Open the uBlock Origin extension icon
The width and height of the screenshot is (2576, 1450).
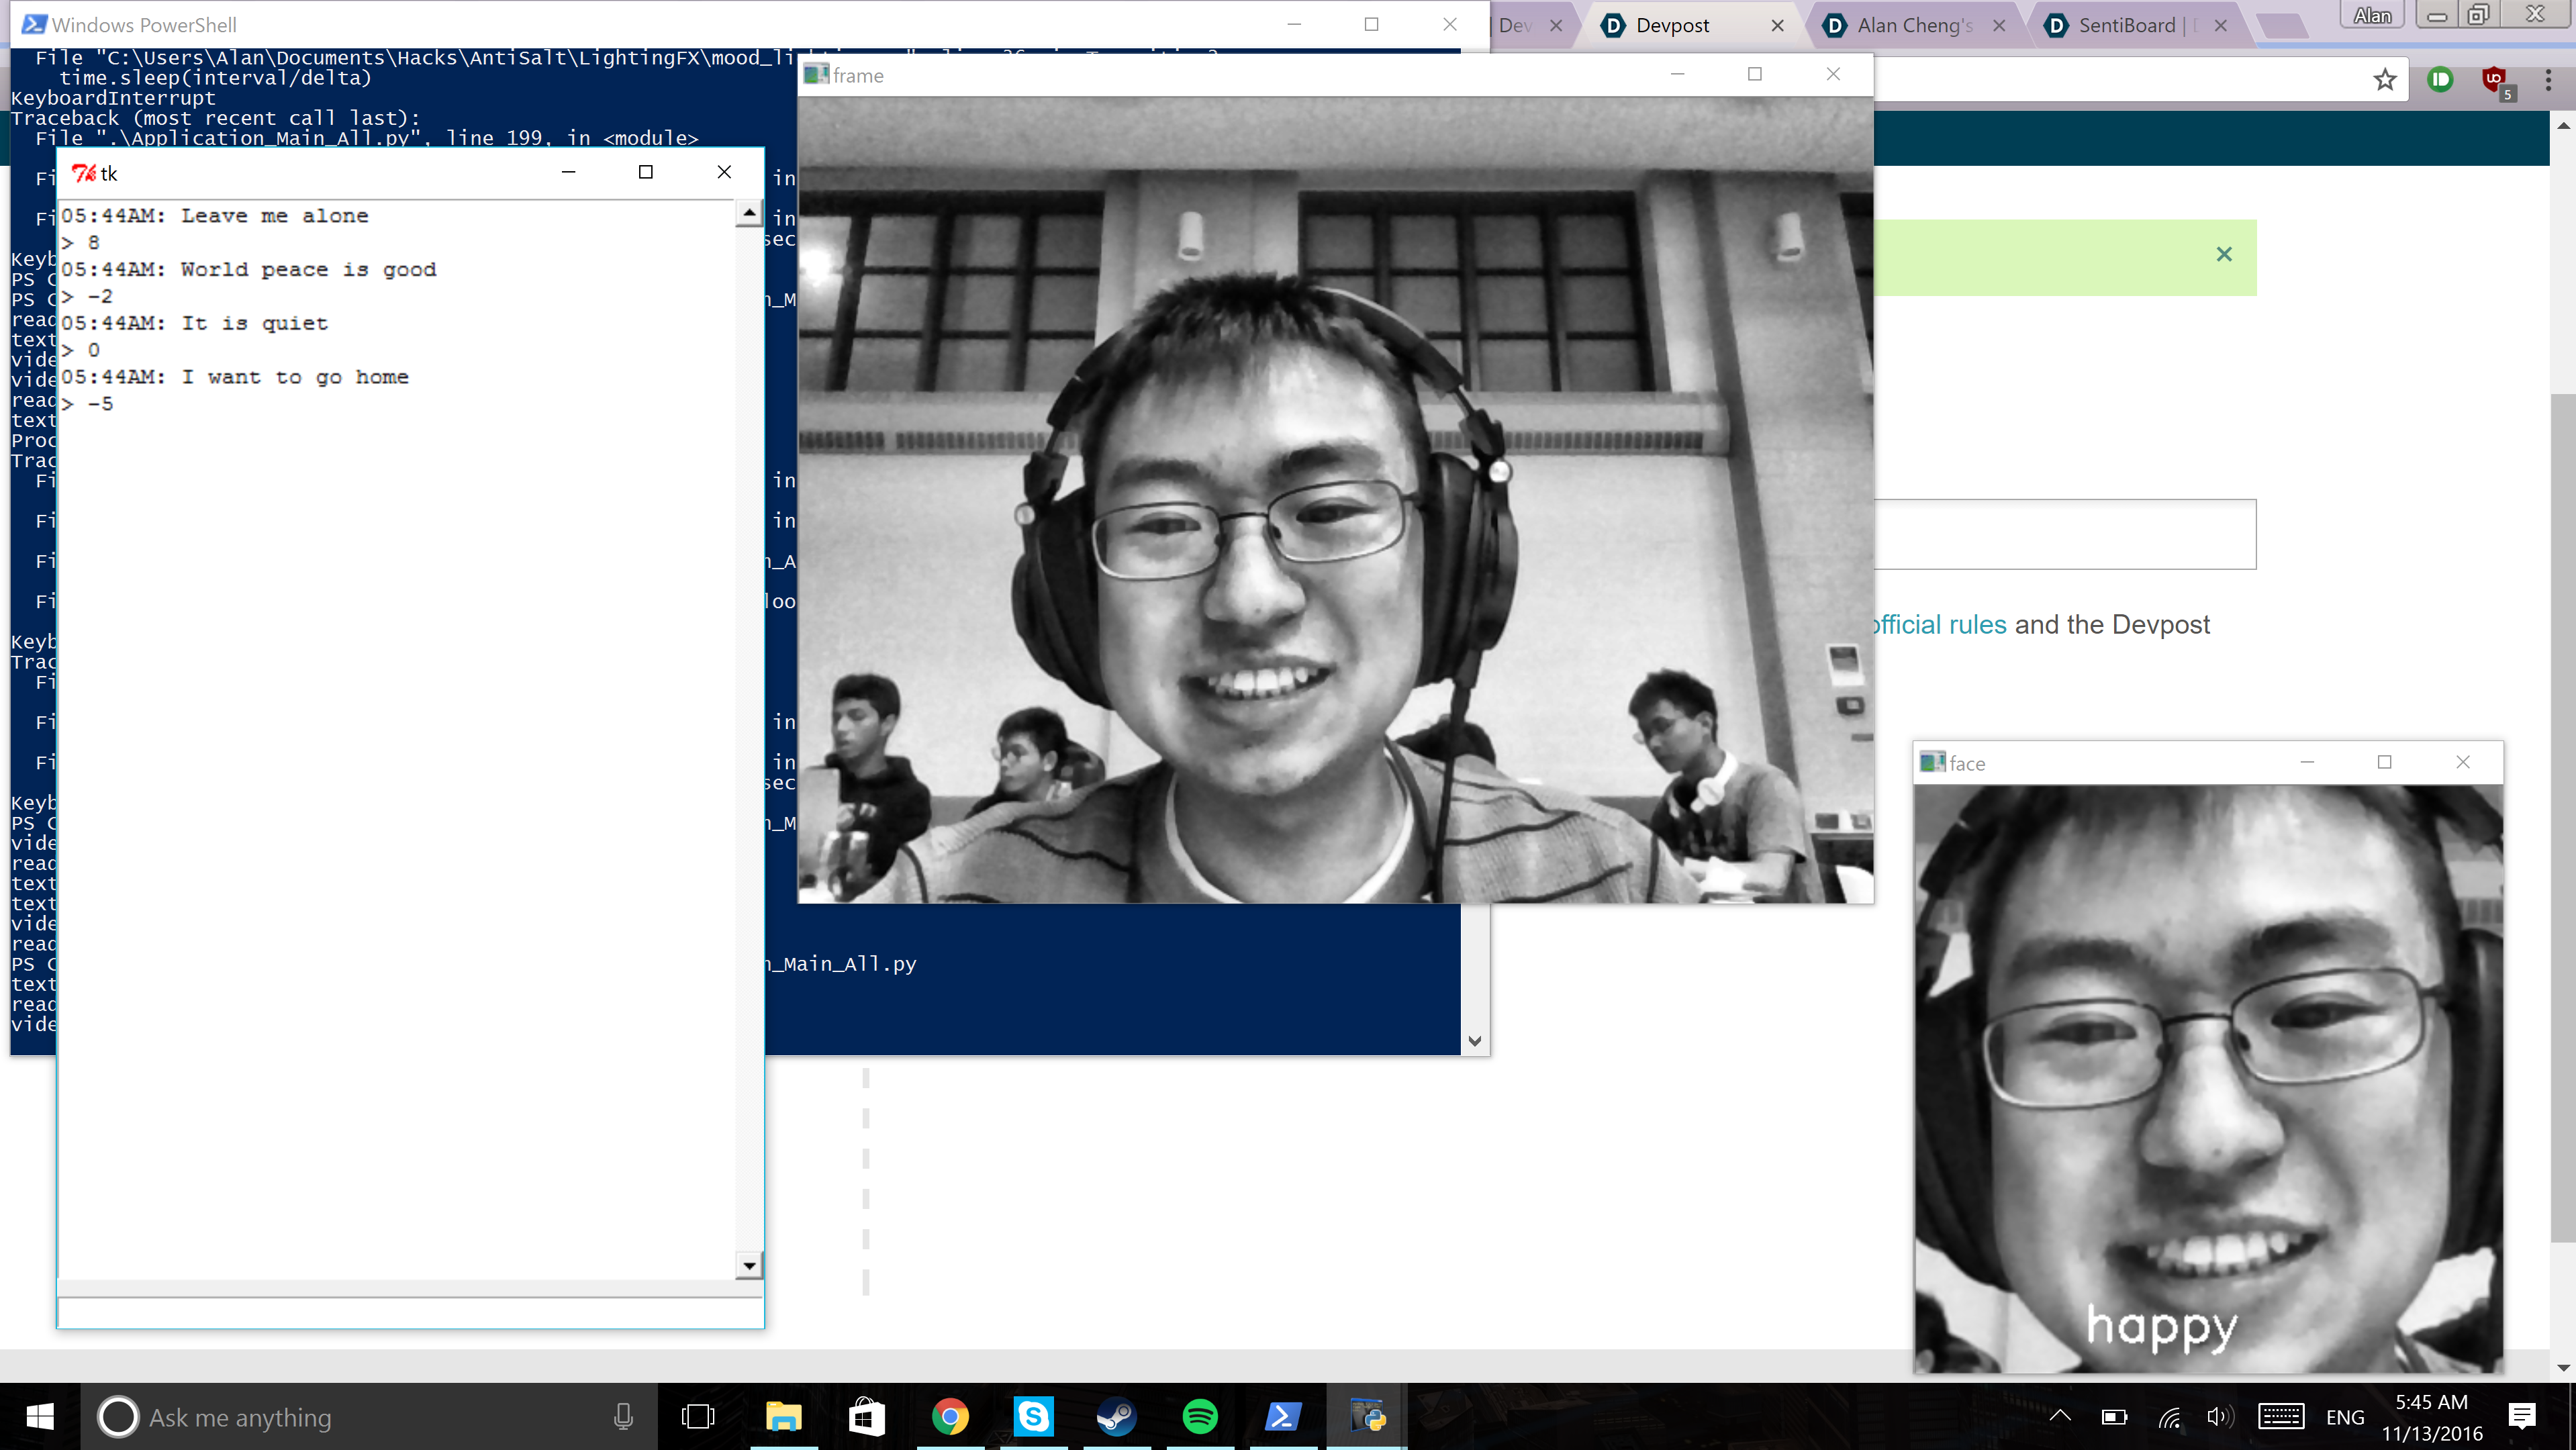[2496, 82]
